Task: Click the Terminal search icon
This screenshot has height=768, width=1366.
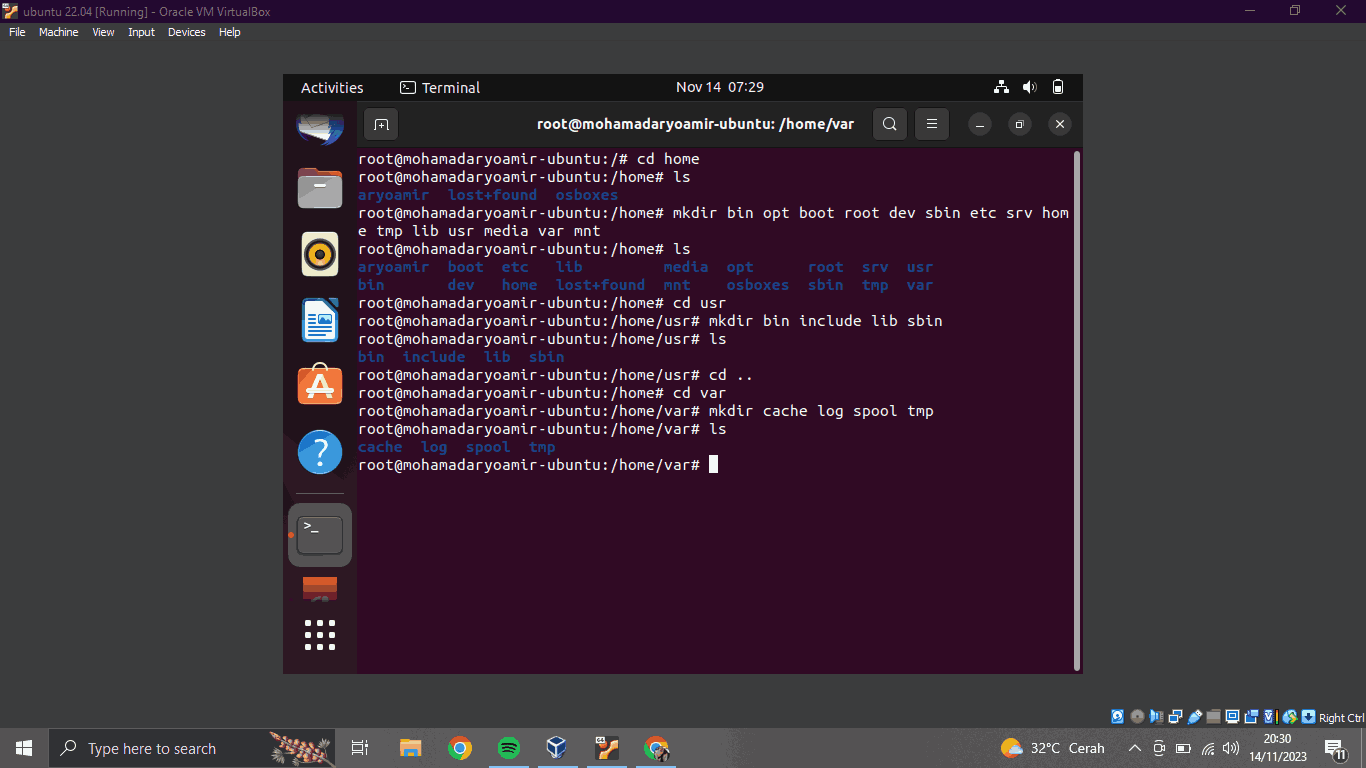Action: (x=890, y=125)
